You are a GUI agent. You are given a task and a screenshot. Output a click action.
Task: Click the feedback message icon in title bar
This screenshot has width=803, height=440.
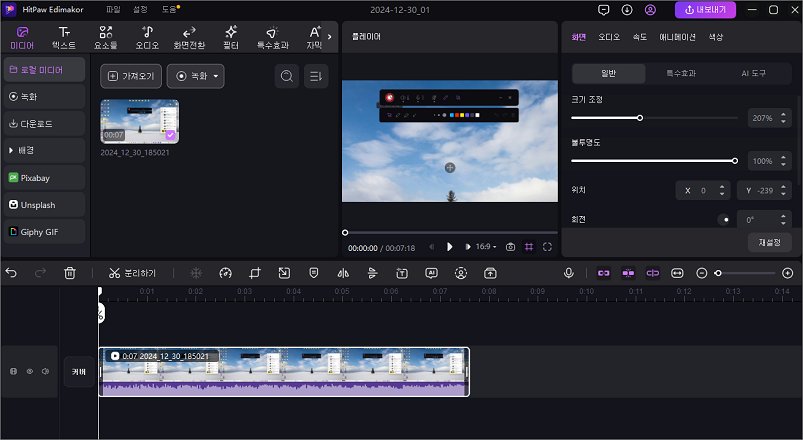pos(604,10)
